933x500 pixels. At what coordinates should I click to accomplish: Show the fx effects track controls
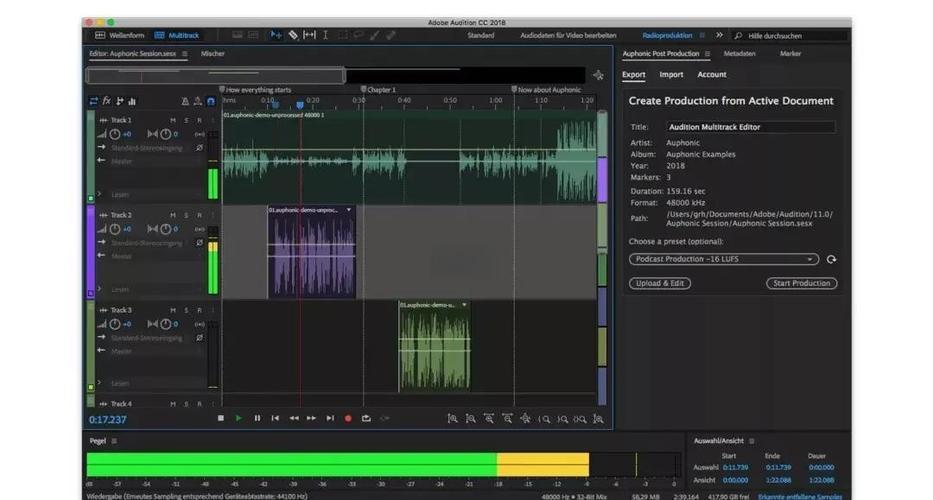click(107, 101)
